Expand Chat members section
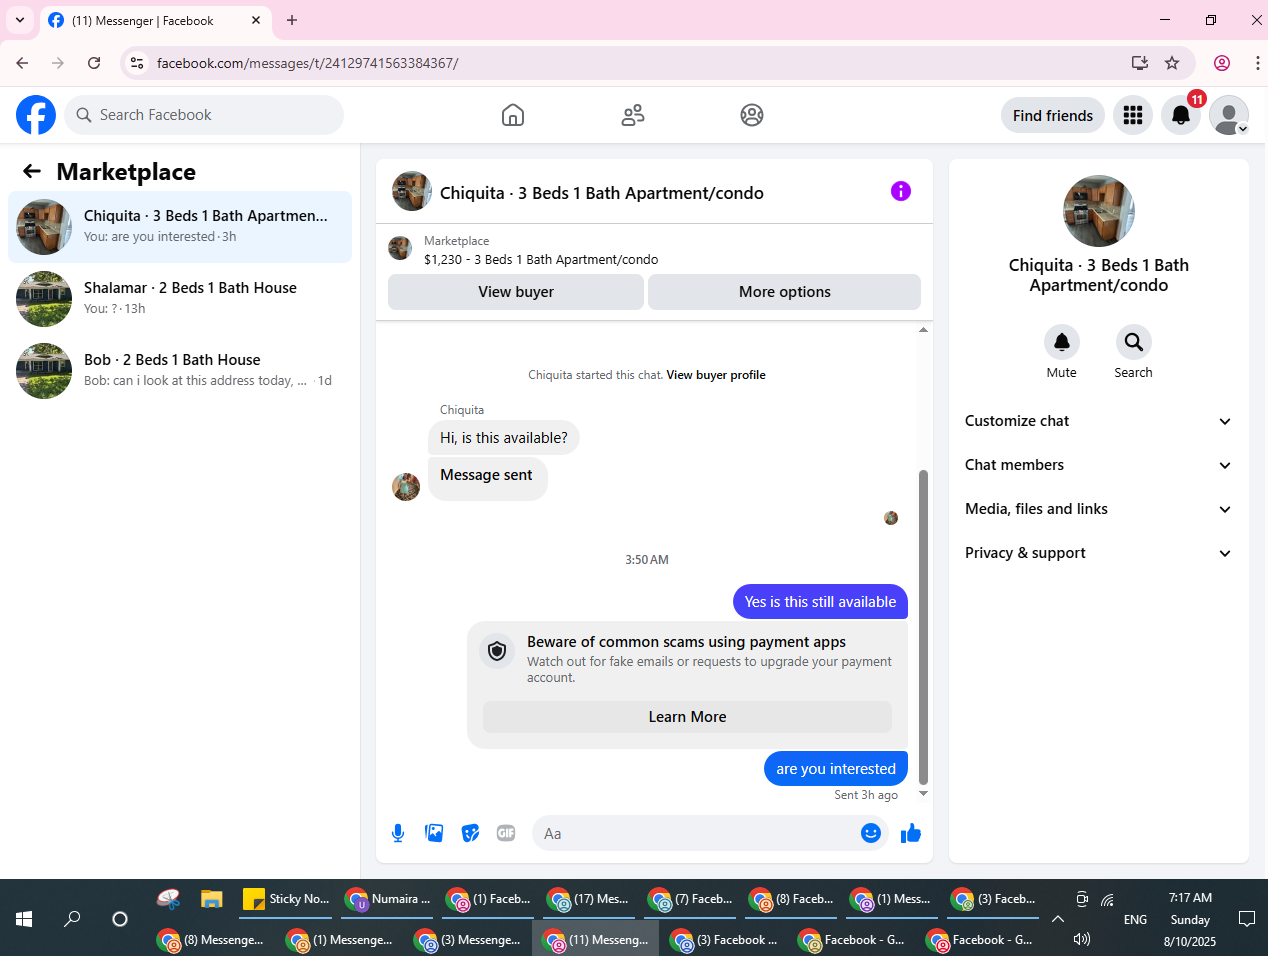The width and height of the screenshot is (1268, 956). click(1098, 465)
